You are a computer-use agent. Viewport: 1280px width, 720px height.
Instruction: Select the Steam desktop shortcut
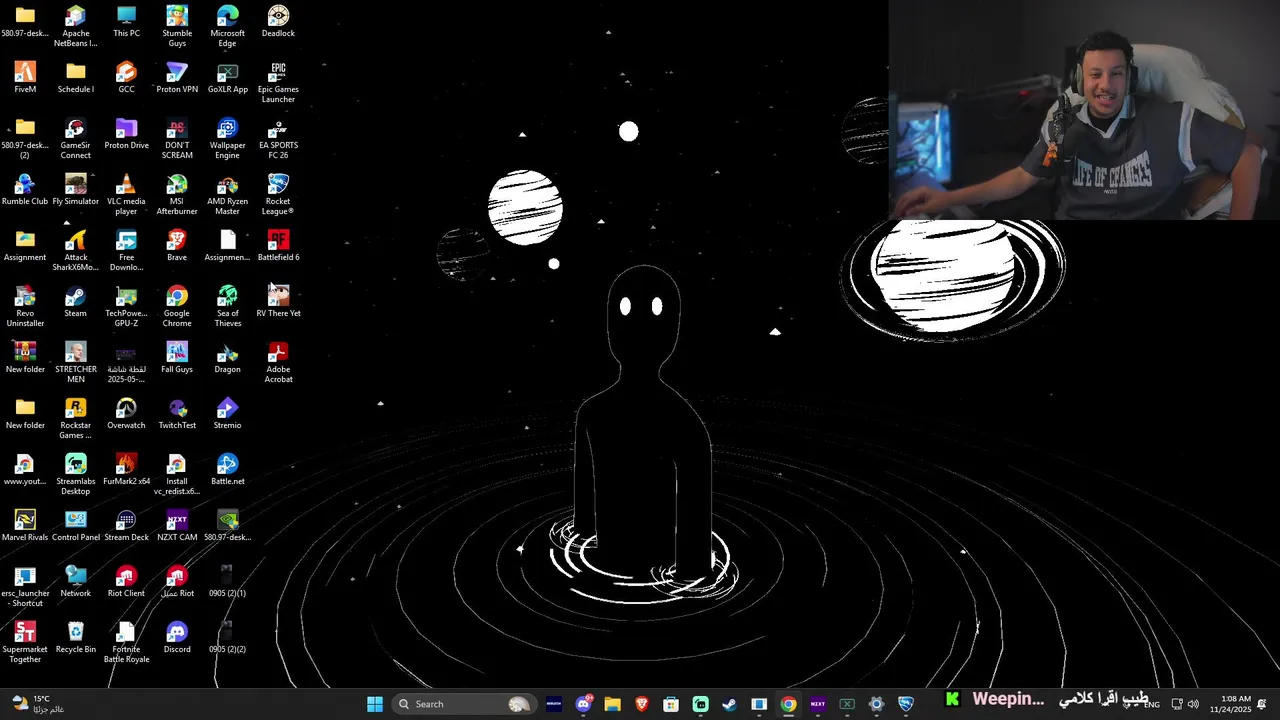coord(75,301)
